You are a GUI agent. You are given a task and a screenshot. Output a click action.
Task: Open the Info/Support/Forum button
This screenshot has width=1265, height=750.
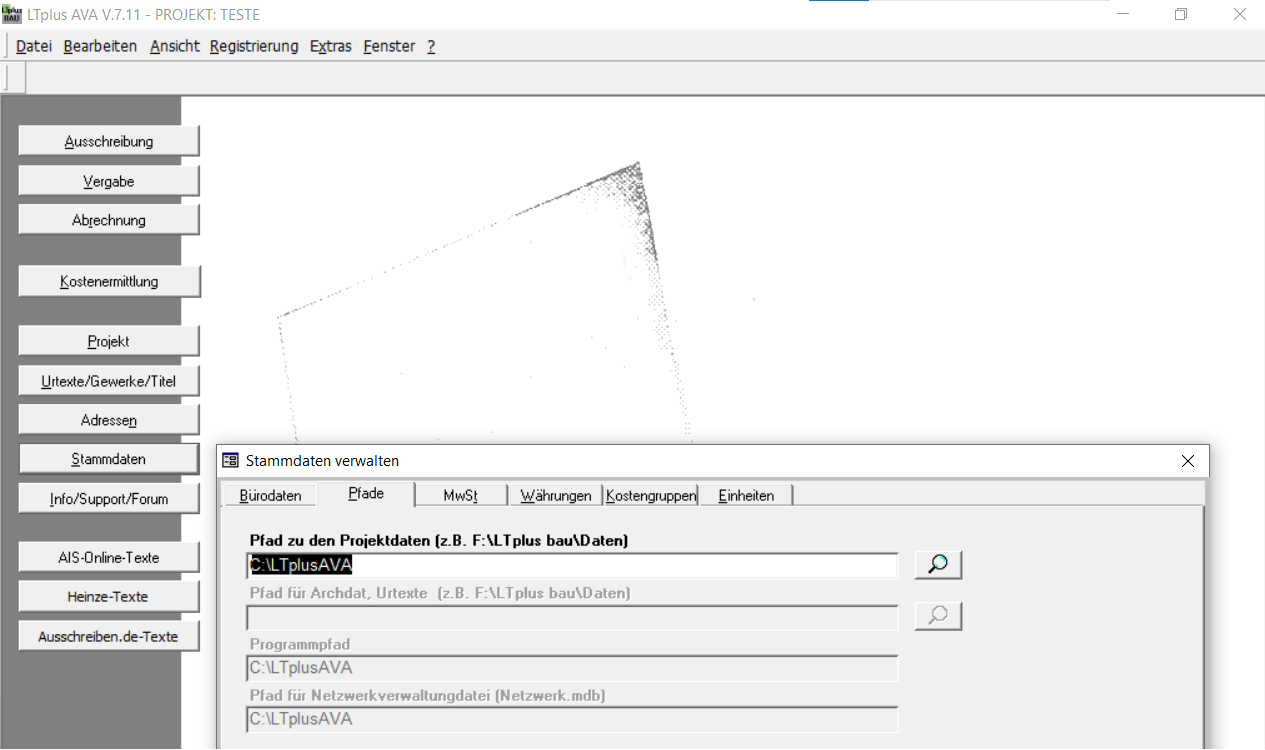pos(109,499)
